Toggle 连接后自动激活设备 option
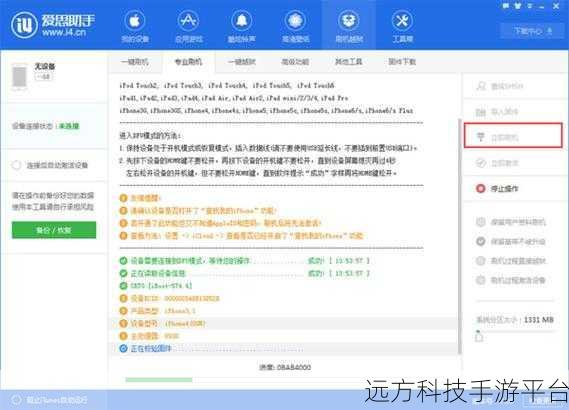Viewport: 569px width, 410px height. coord(16,165)
